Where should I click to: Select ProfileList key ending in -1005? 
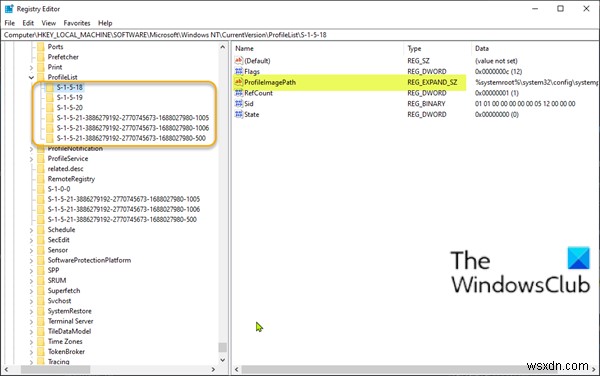coord(133,118)
